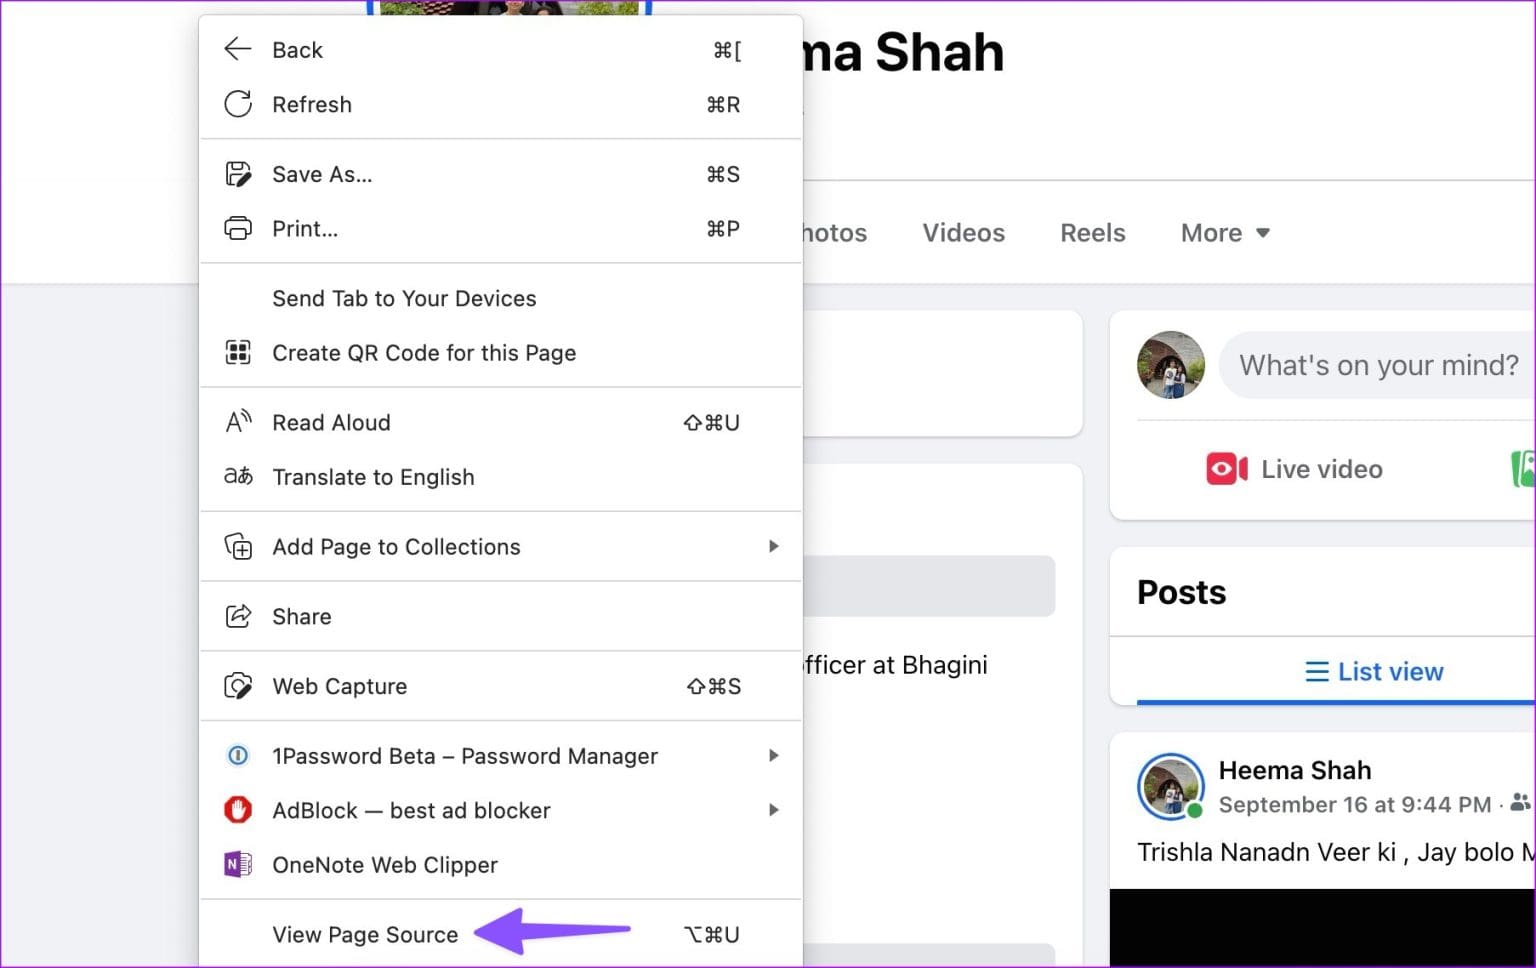Open the More dropdown on the profile
The width and height of the screenshot is (1536, 968).
1224,232
